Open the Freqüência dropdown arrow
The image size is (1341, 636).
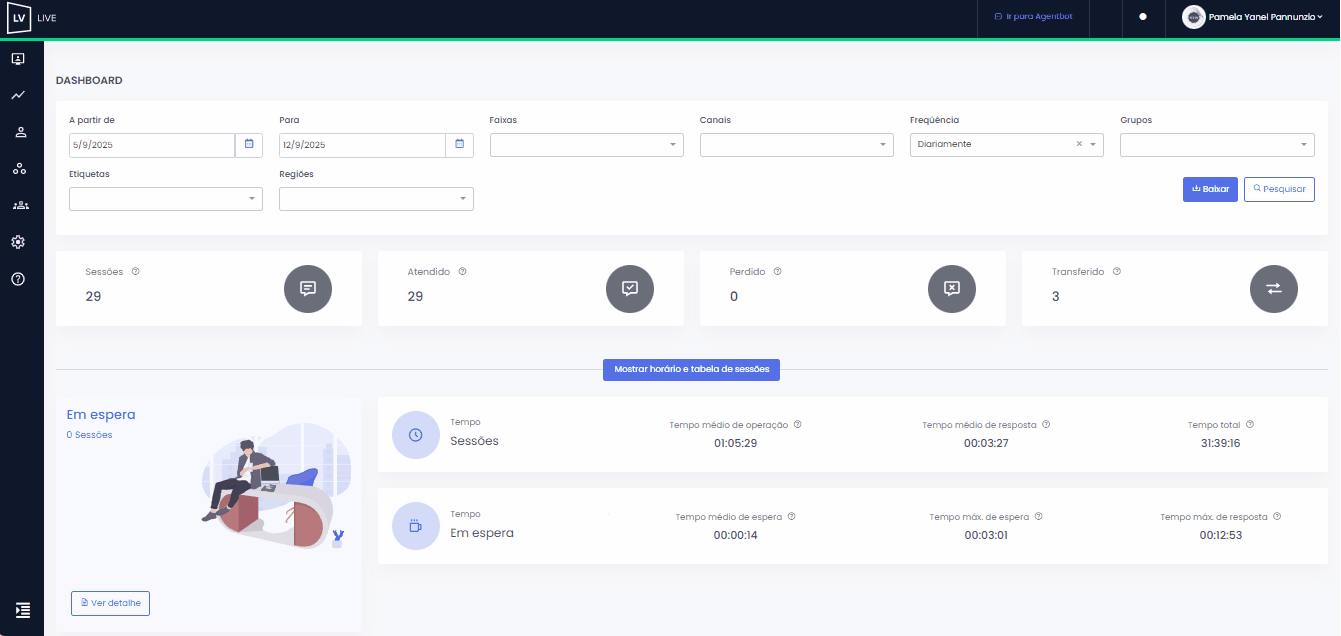pos(1093,145)
